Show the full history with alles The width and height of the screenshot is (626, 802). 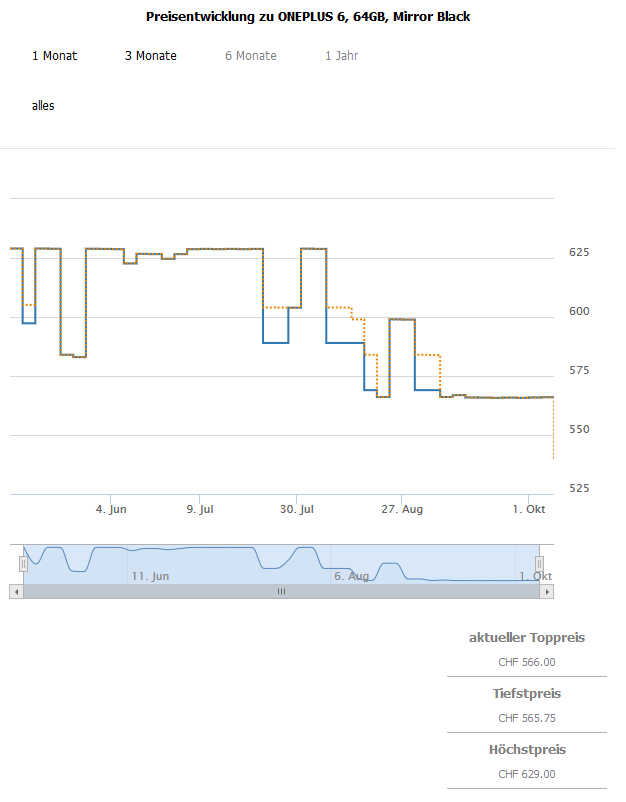pos(43,106)
